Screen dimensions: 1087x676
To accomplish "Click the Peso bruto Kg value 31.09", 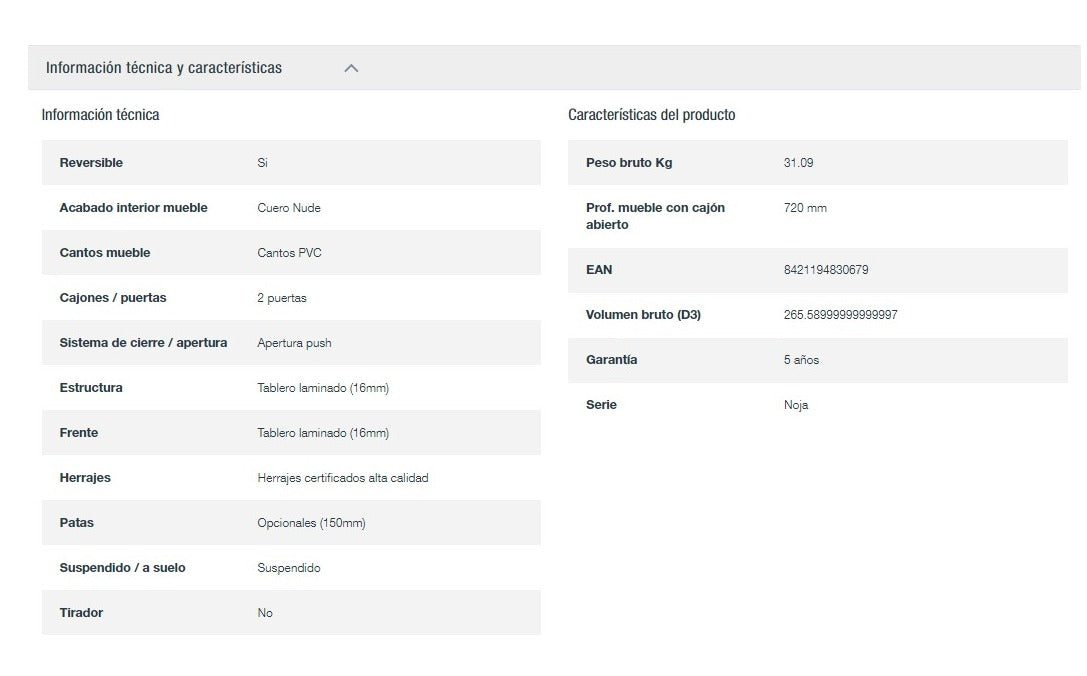I will (798, 163).
